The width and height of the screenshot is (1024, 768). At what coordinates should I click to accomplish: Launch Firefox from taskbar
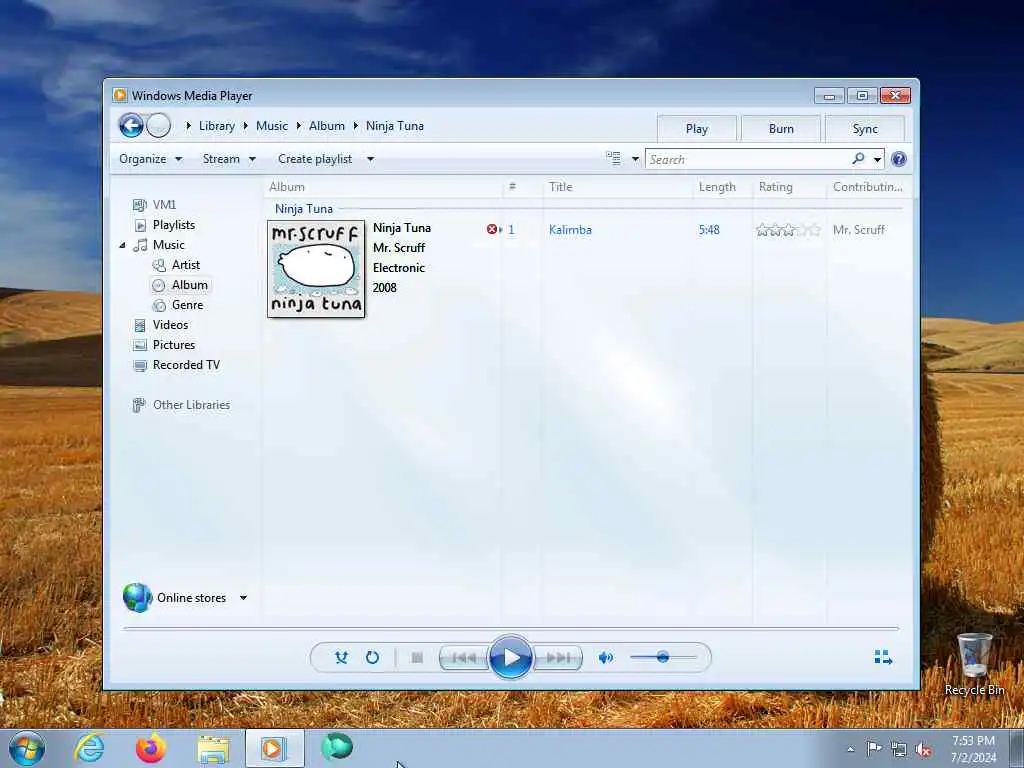[x=151, y=748]
